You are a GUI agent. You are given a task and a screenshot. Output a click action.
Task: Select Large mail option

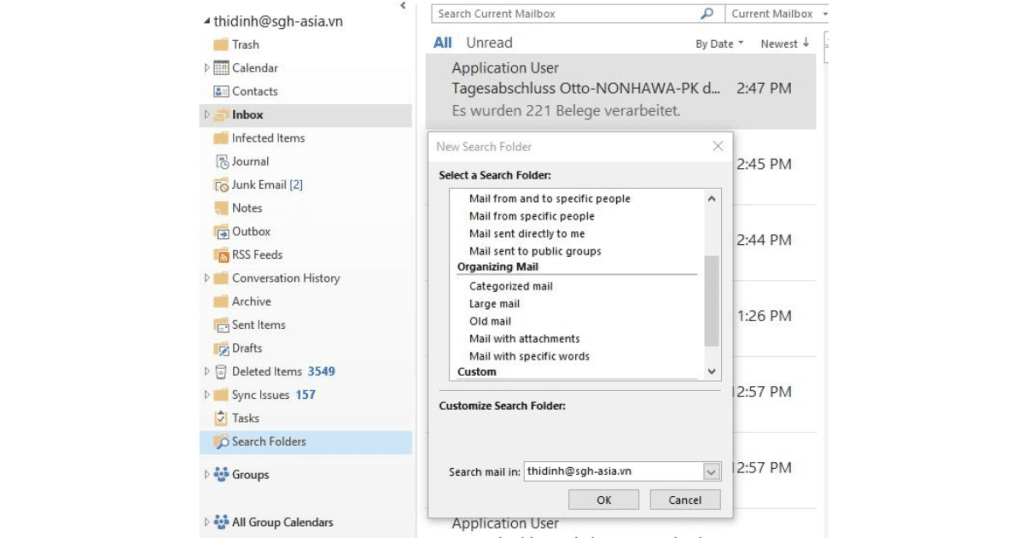[x=494, y=304]
